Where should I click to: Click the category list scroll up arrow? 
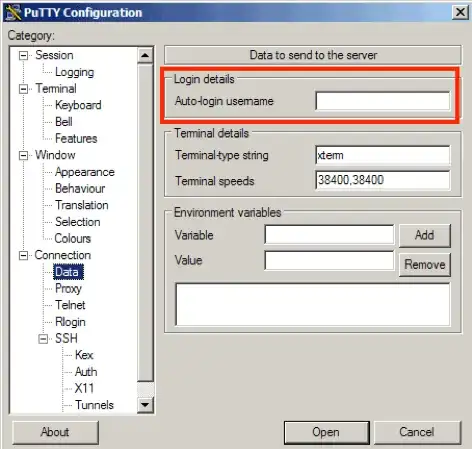[x=145, y=55]
